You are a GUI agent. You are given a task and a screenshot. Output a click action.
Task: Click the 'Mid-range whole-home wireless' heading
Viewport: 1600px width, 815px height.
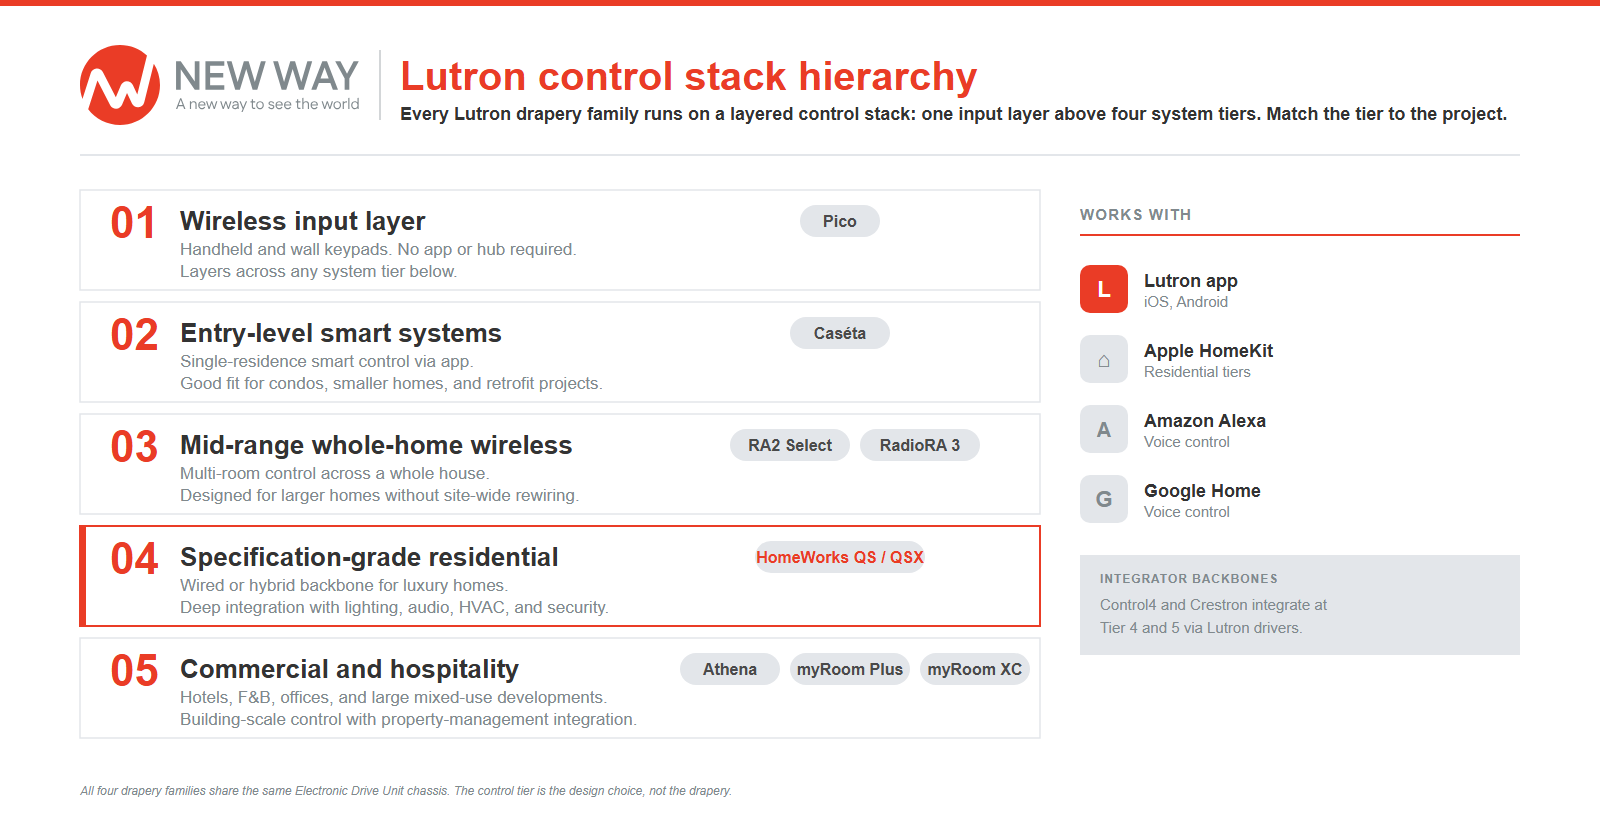click(376, 445)
